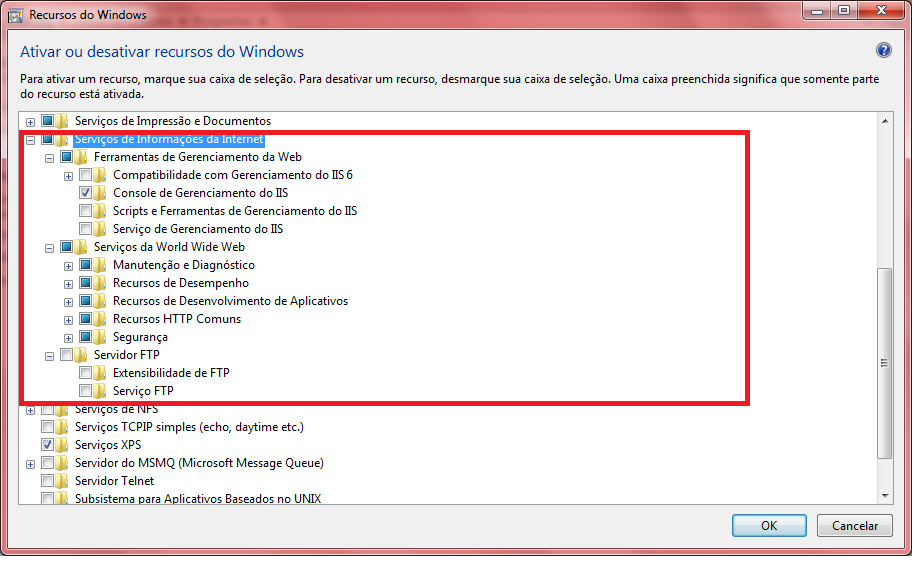Image resolution: width=916 pixels, height=567 pixels.
Task: Click the folder icon next to Servidor Telnet
Action: click(x=63, y=481)
